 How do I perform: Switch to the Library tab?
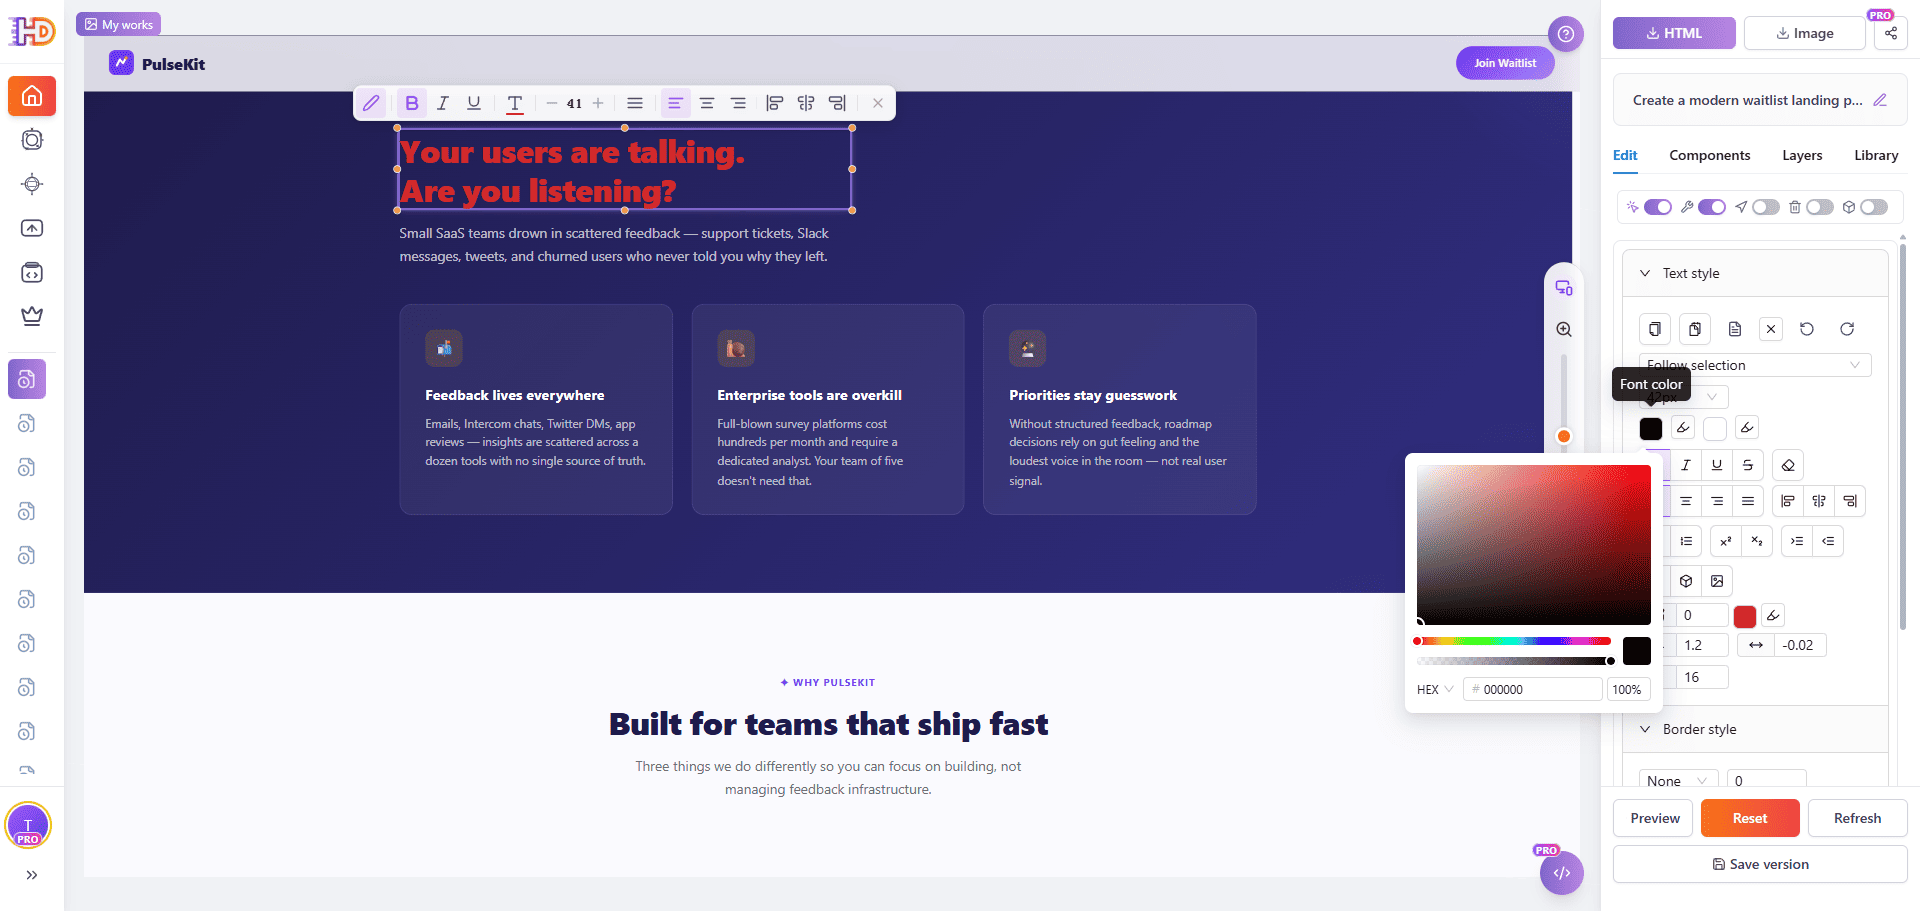[1876, 155]
